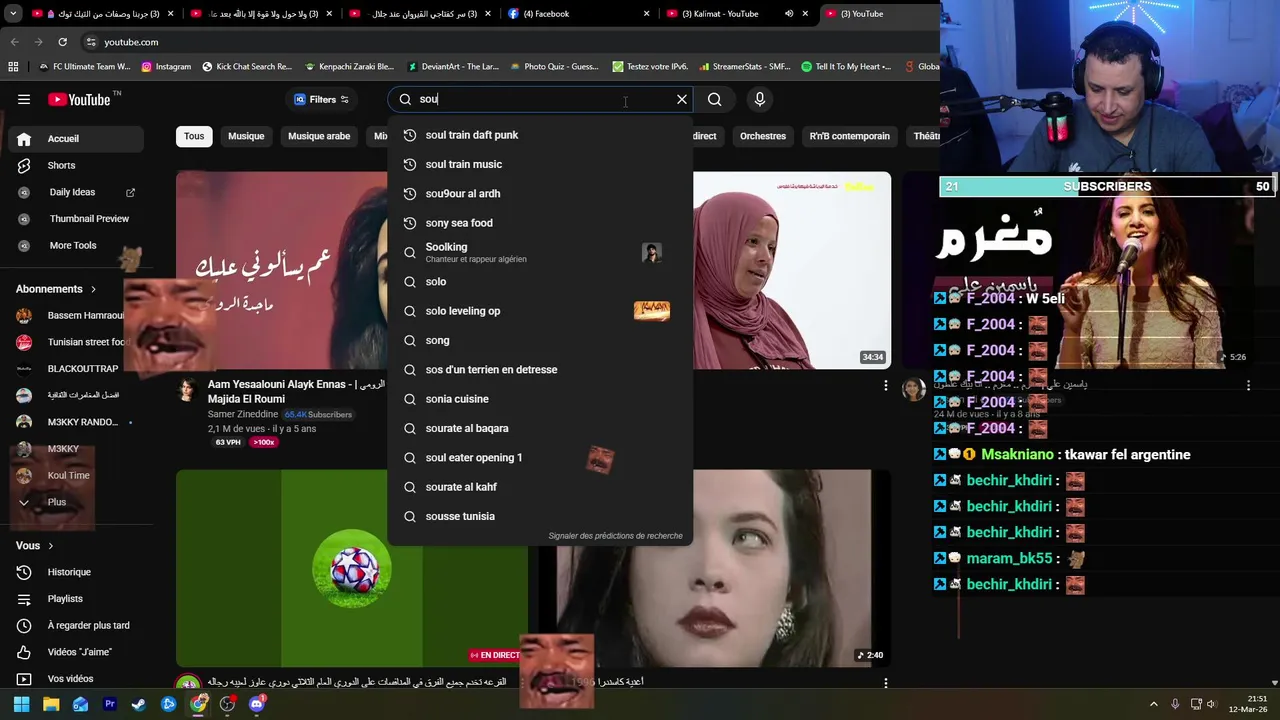Open site info icon in address bar
The height and width of the screenshot is (720, 1280).
(91, 42)
